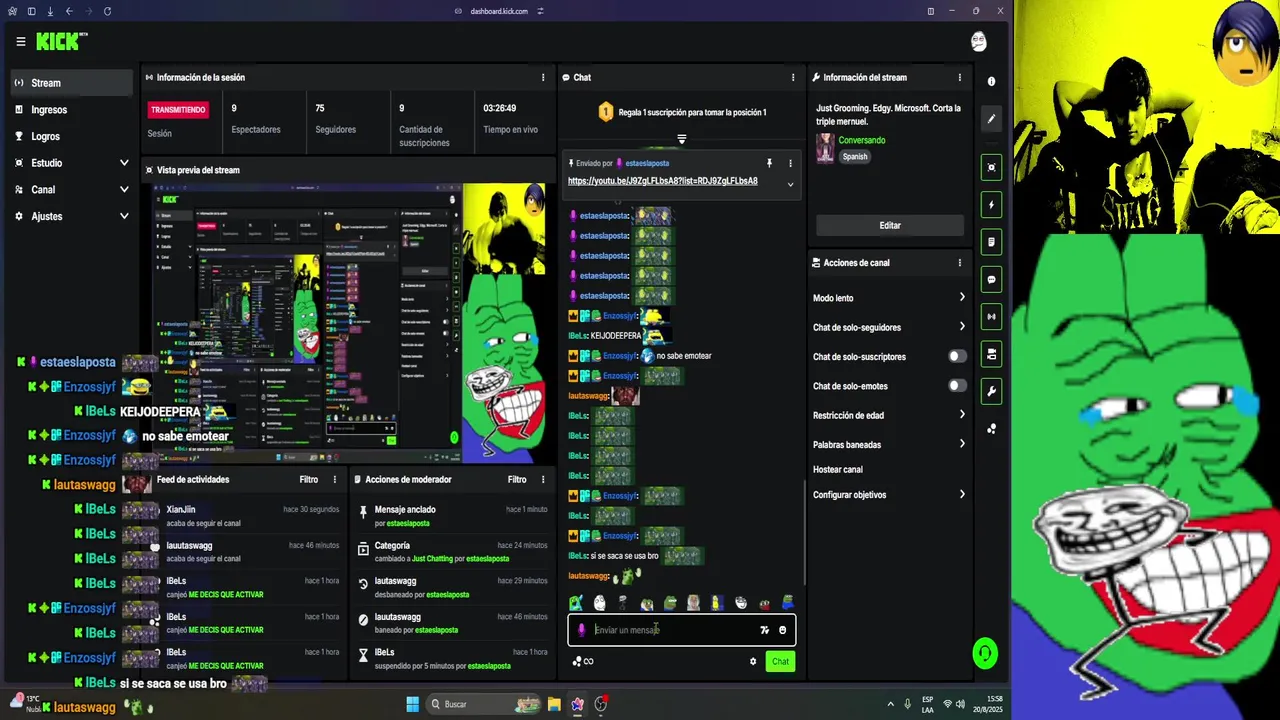The width and height of the screenshot is (1280, 720).
Task: Click the stream preview thumbnail
Action: pyautogui.click(x=348, y=322)
